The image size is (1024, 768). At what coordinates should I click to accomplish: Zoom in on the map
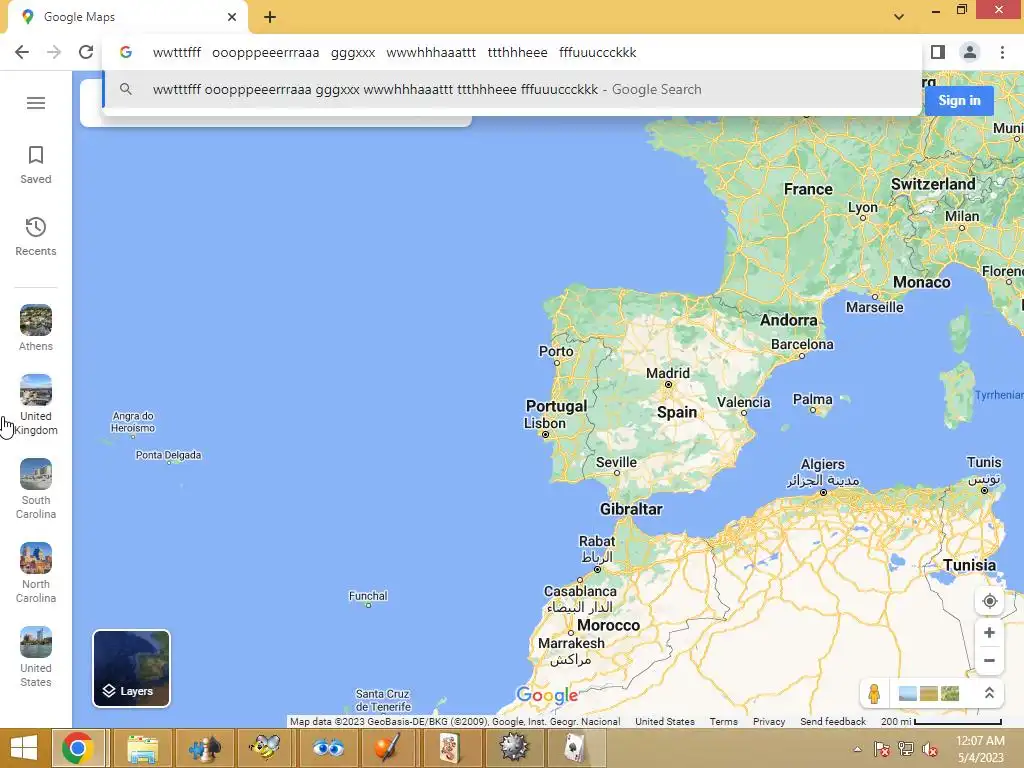pos(989,633)
